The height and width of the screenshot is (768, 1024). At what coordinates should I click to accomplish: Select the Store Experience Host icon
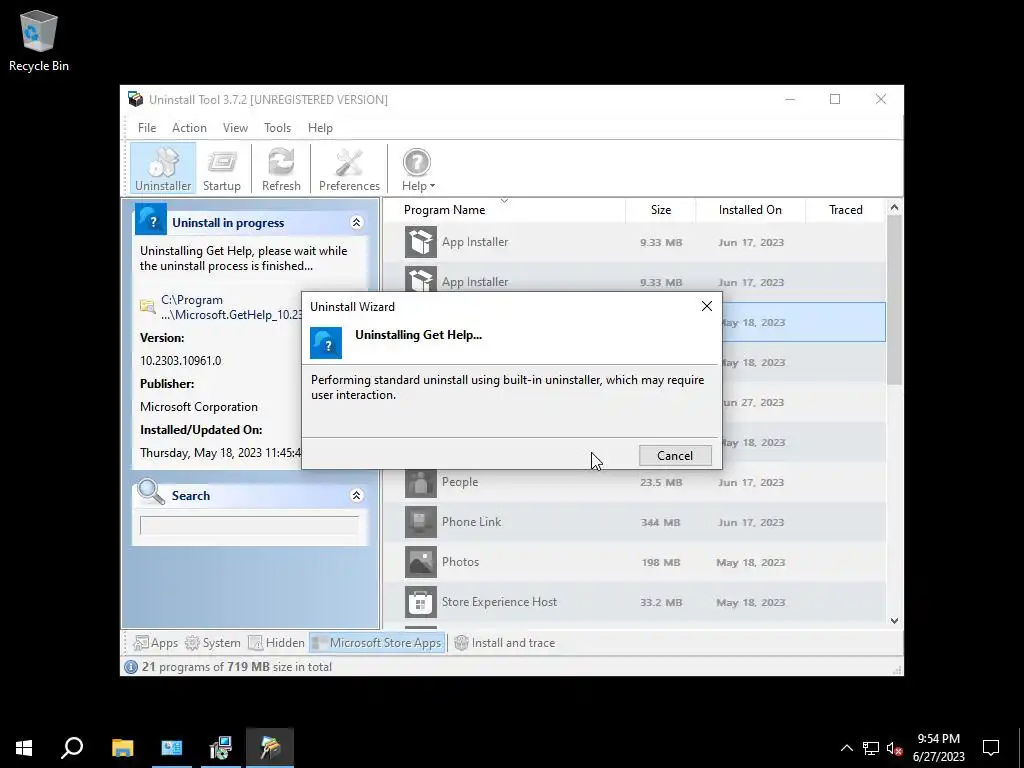[421, 602]
